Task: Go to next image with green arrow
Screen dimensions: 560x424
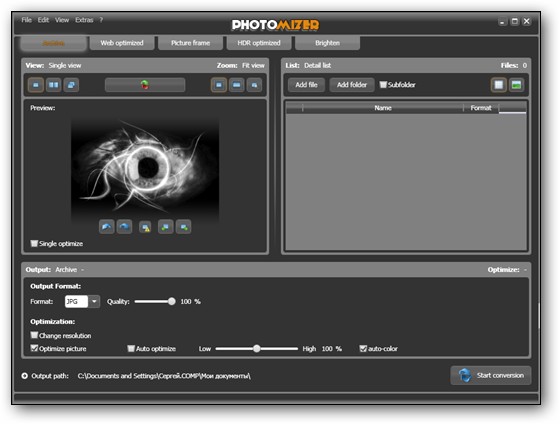Action: click(184, 226)
